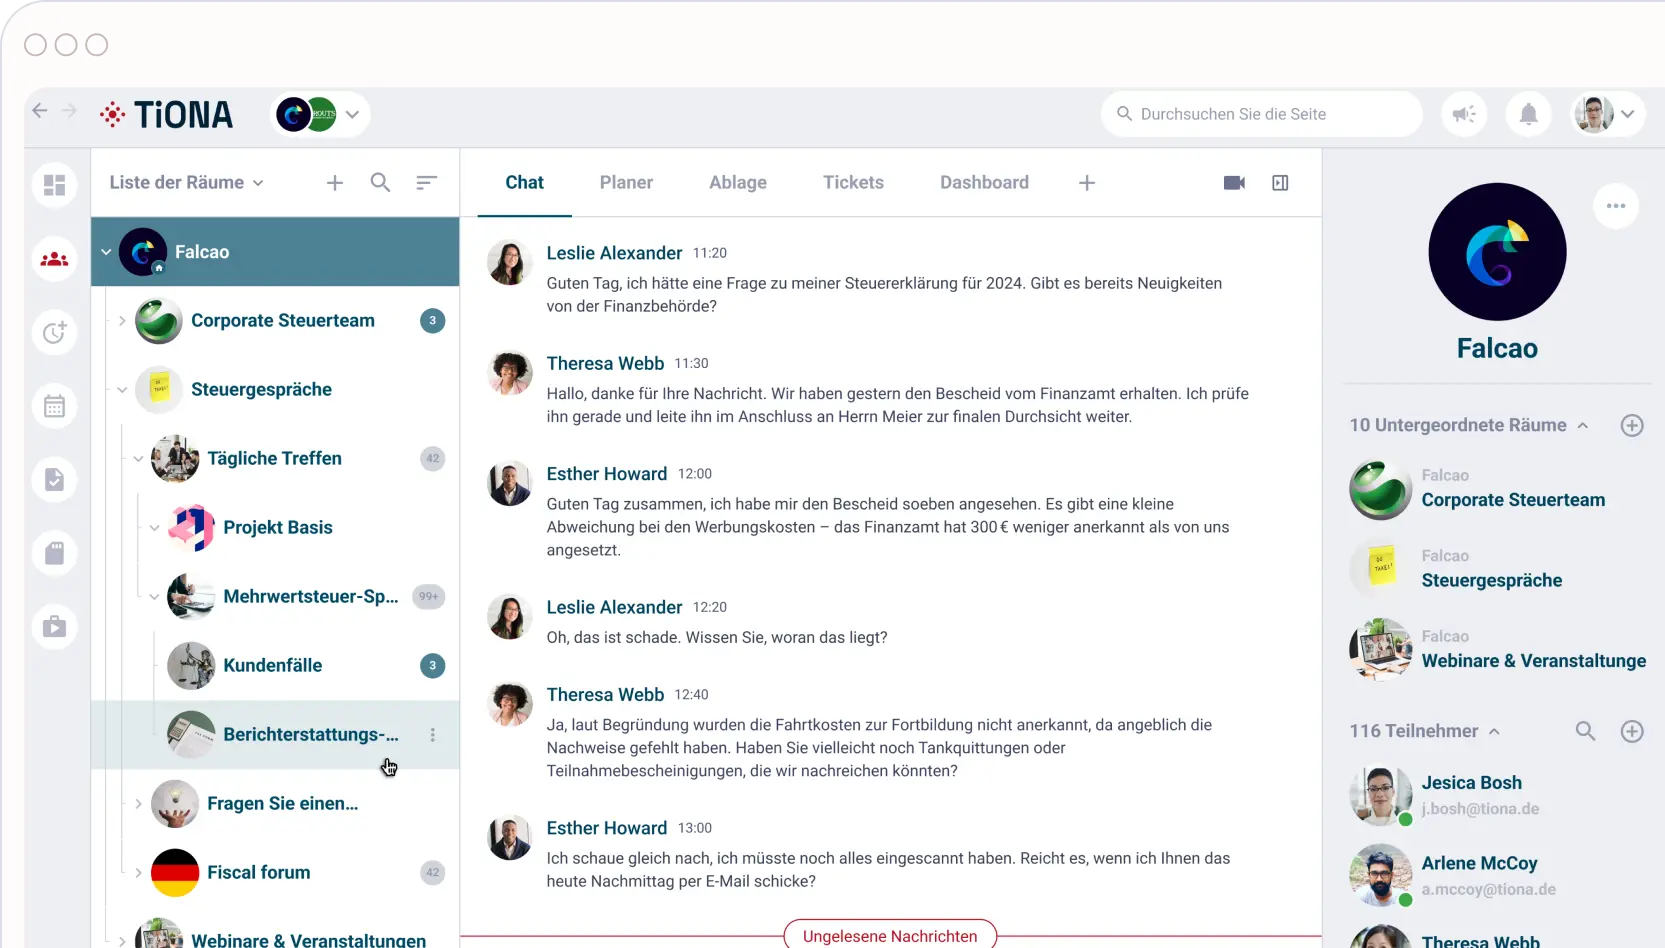Expand Fiscal forum room

pyautogui.click(x=138, y=873)
